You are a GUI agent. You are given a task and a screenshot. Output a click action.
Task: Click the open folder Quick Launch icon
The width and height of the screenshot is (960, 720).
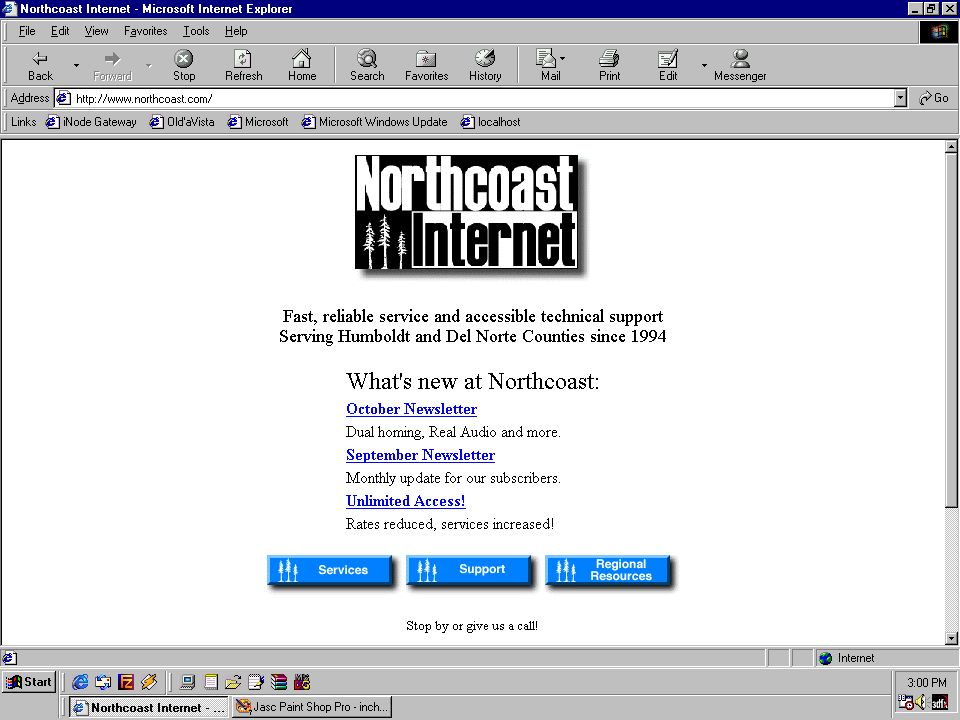[233, 682]
